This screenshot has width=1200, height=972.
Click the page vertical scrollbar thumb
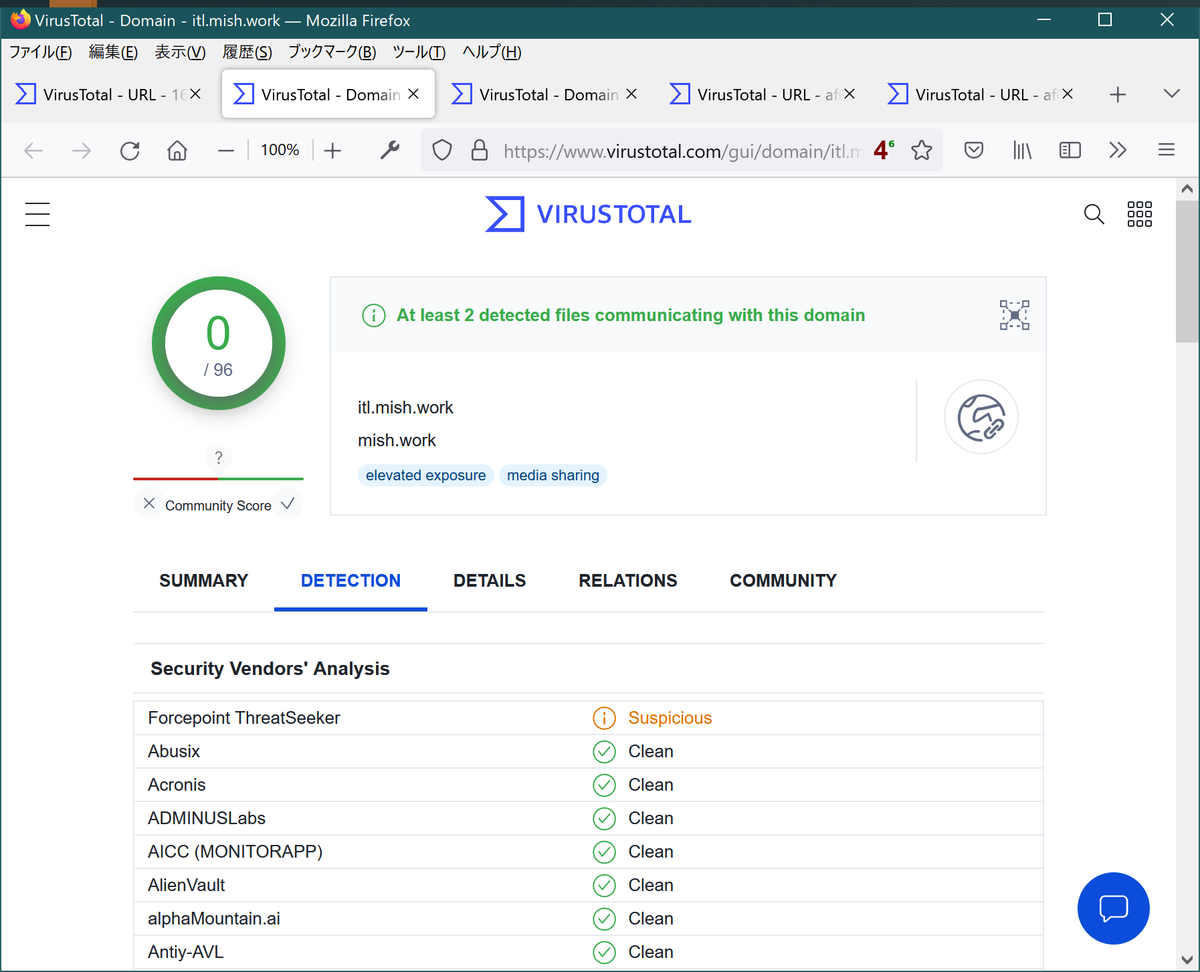point(1187,270)
